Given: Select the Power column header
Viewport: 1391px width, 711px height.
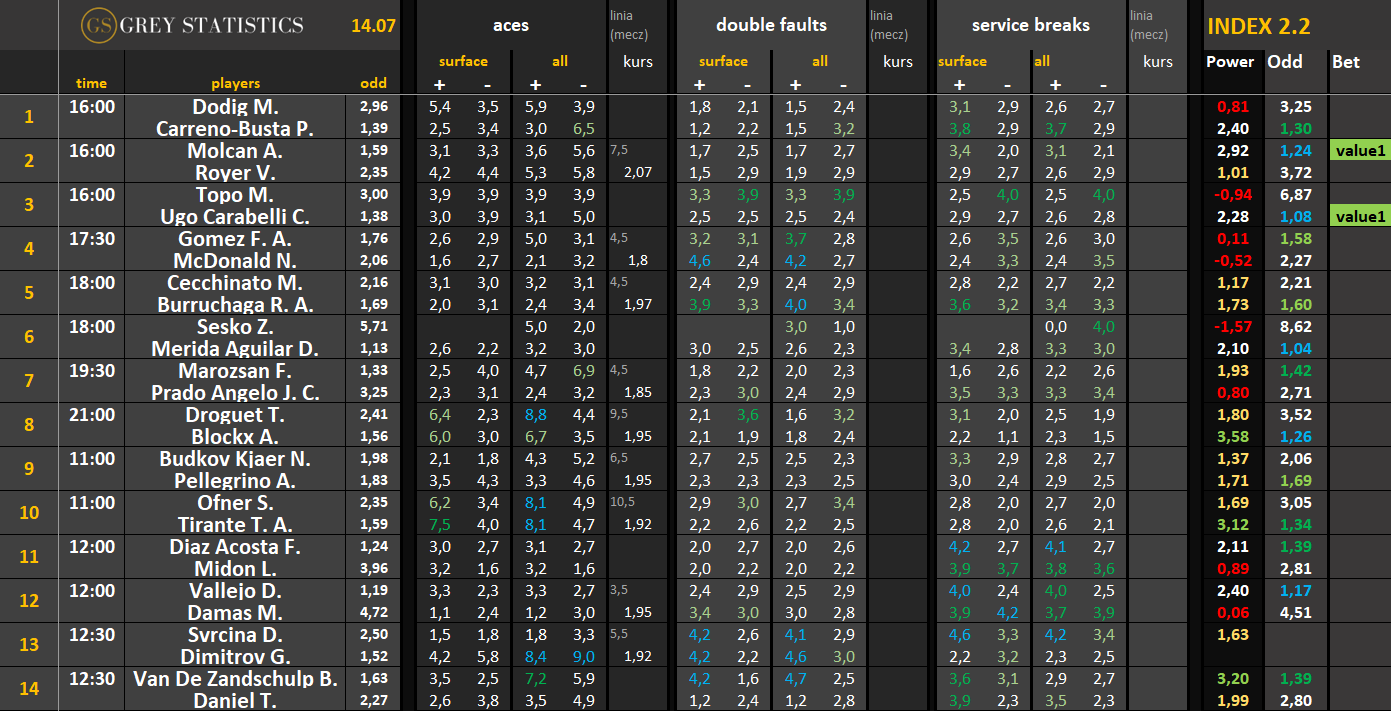Looking at the screenshot, I should [x=1230, y=61].
